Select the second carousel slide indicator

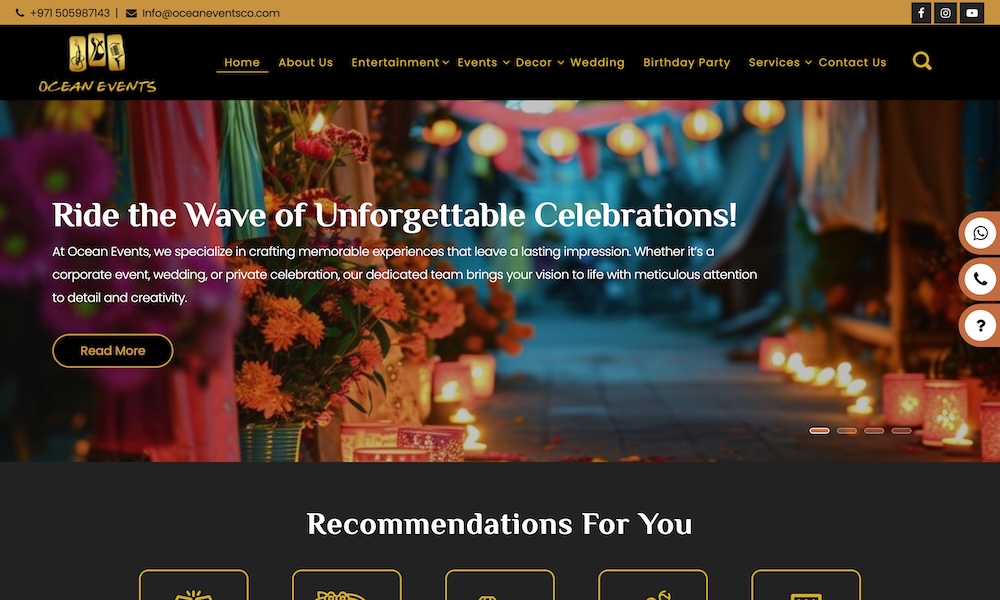(847, 431)
